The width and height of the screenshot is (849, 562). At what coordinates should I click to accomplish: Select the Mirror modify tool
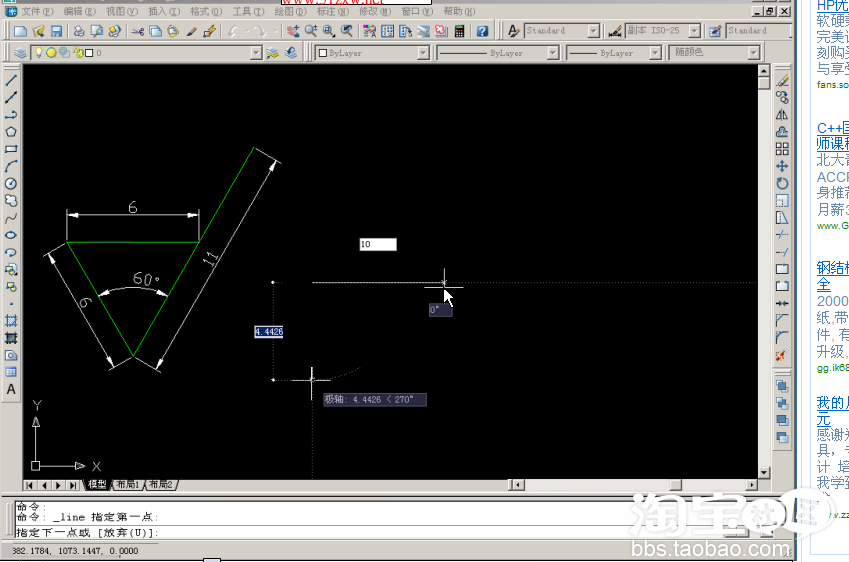click(x=782, y=115)
